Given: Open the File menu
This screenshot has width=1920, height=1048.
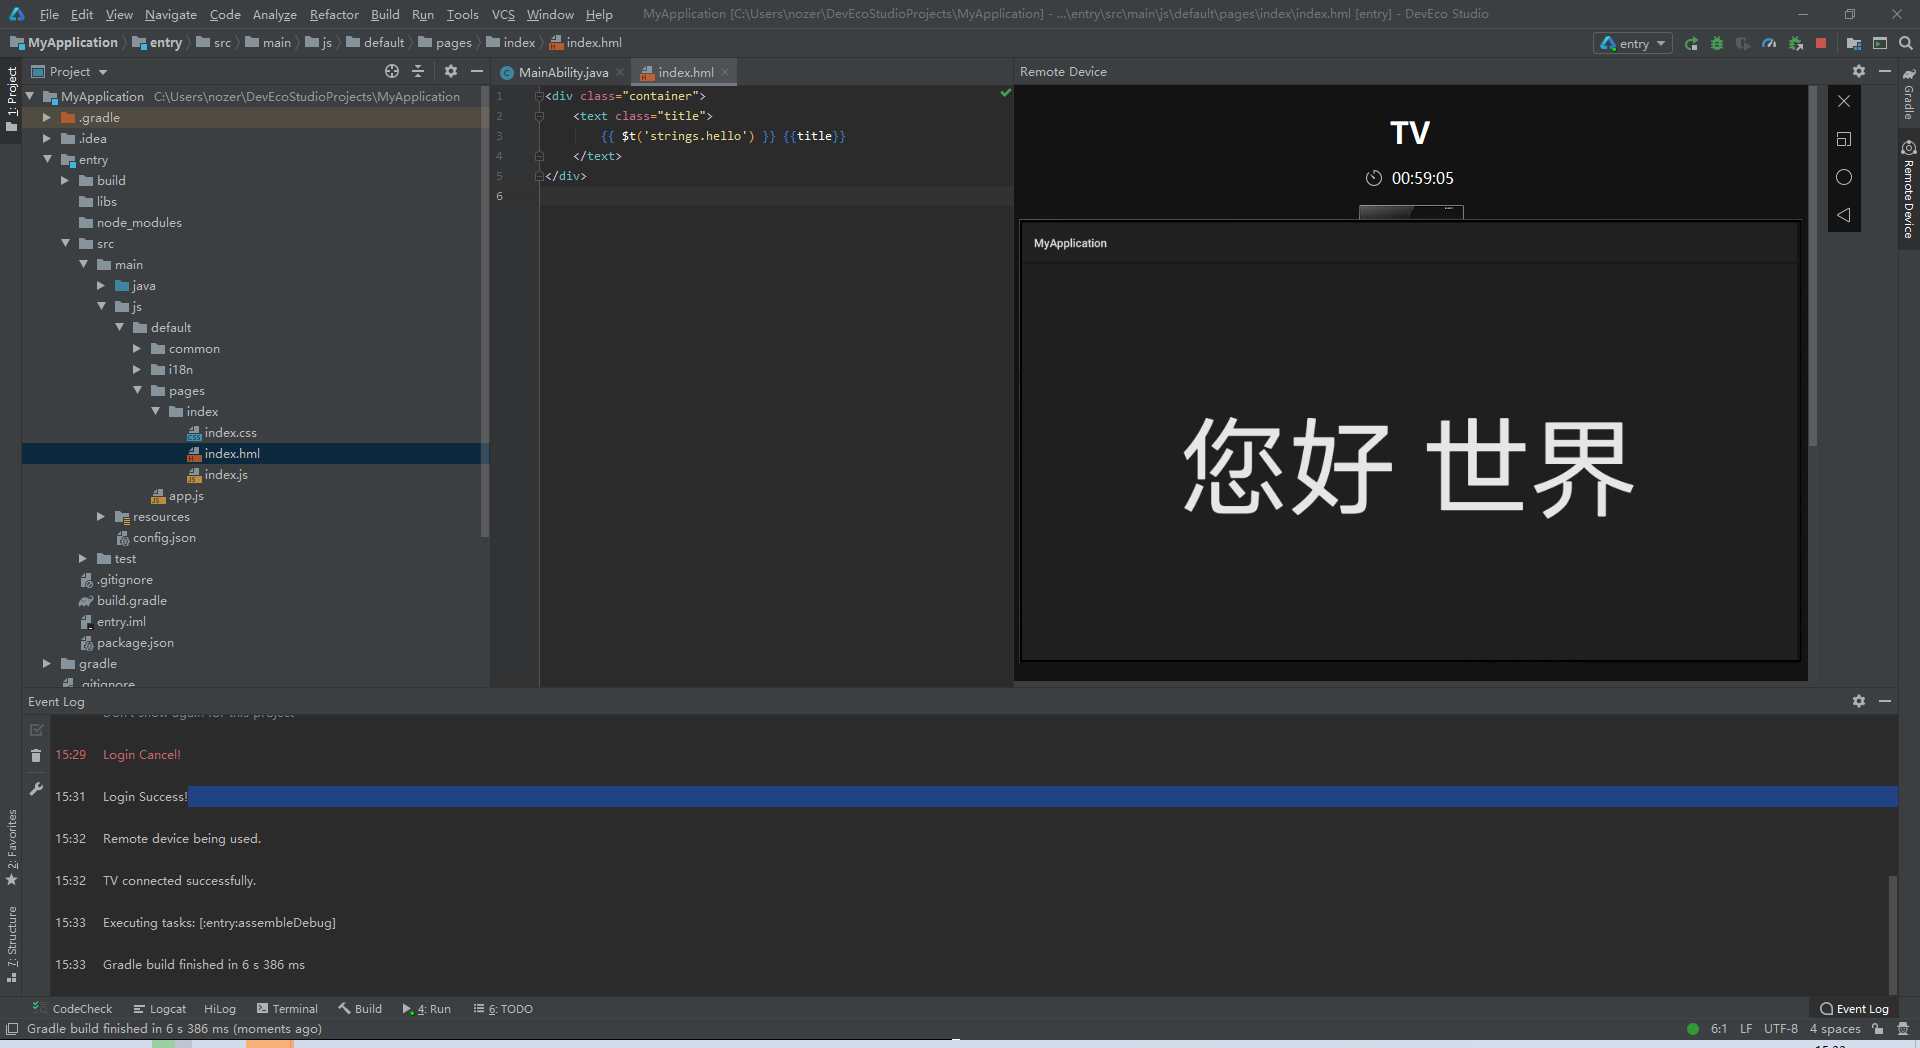Looking at the screenshot, I should pos(49,14).
